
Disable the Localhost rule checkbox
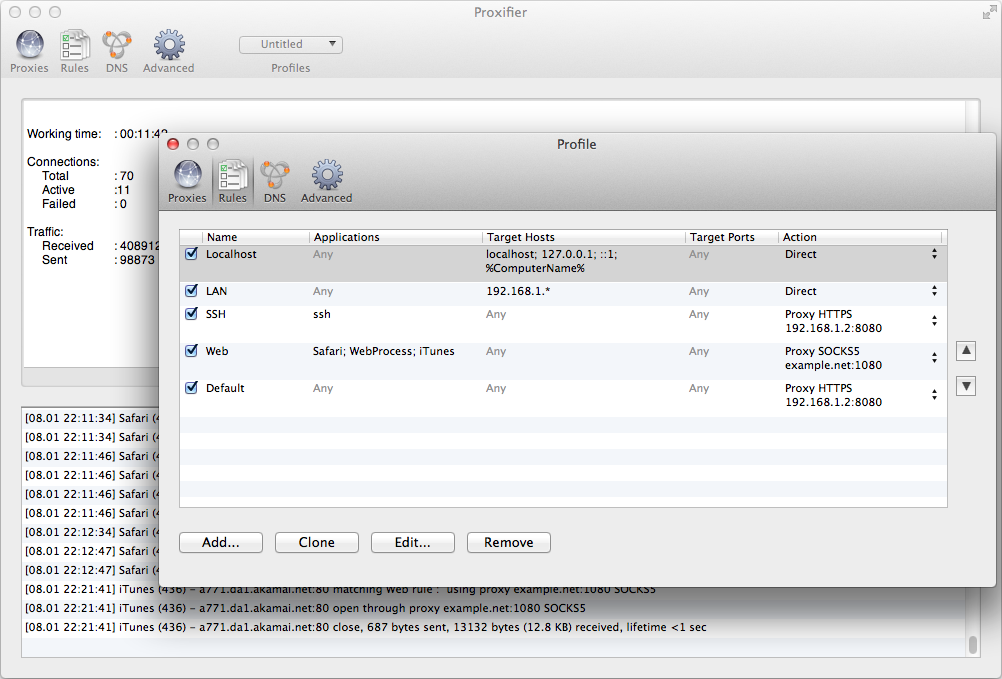[x=191, y=254]
